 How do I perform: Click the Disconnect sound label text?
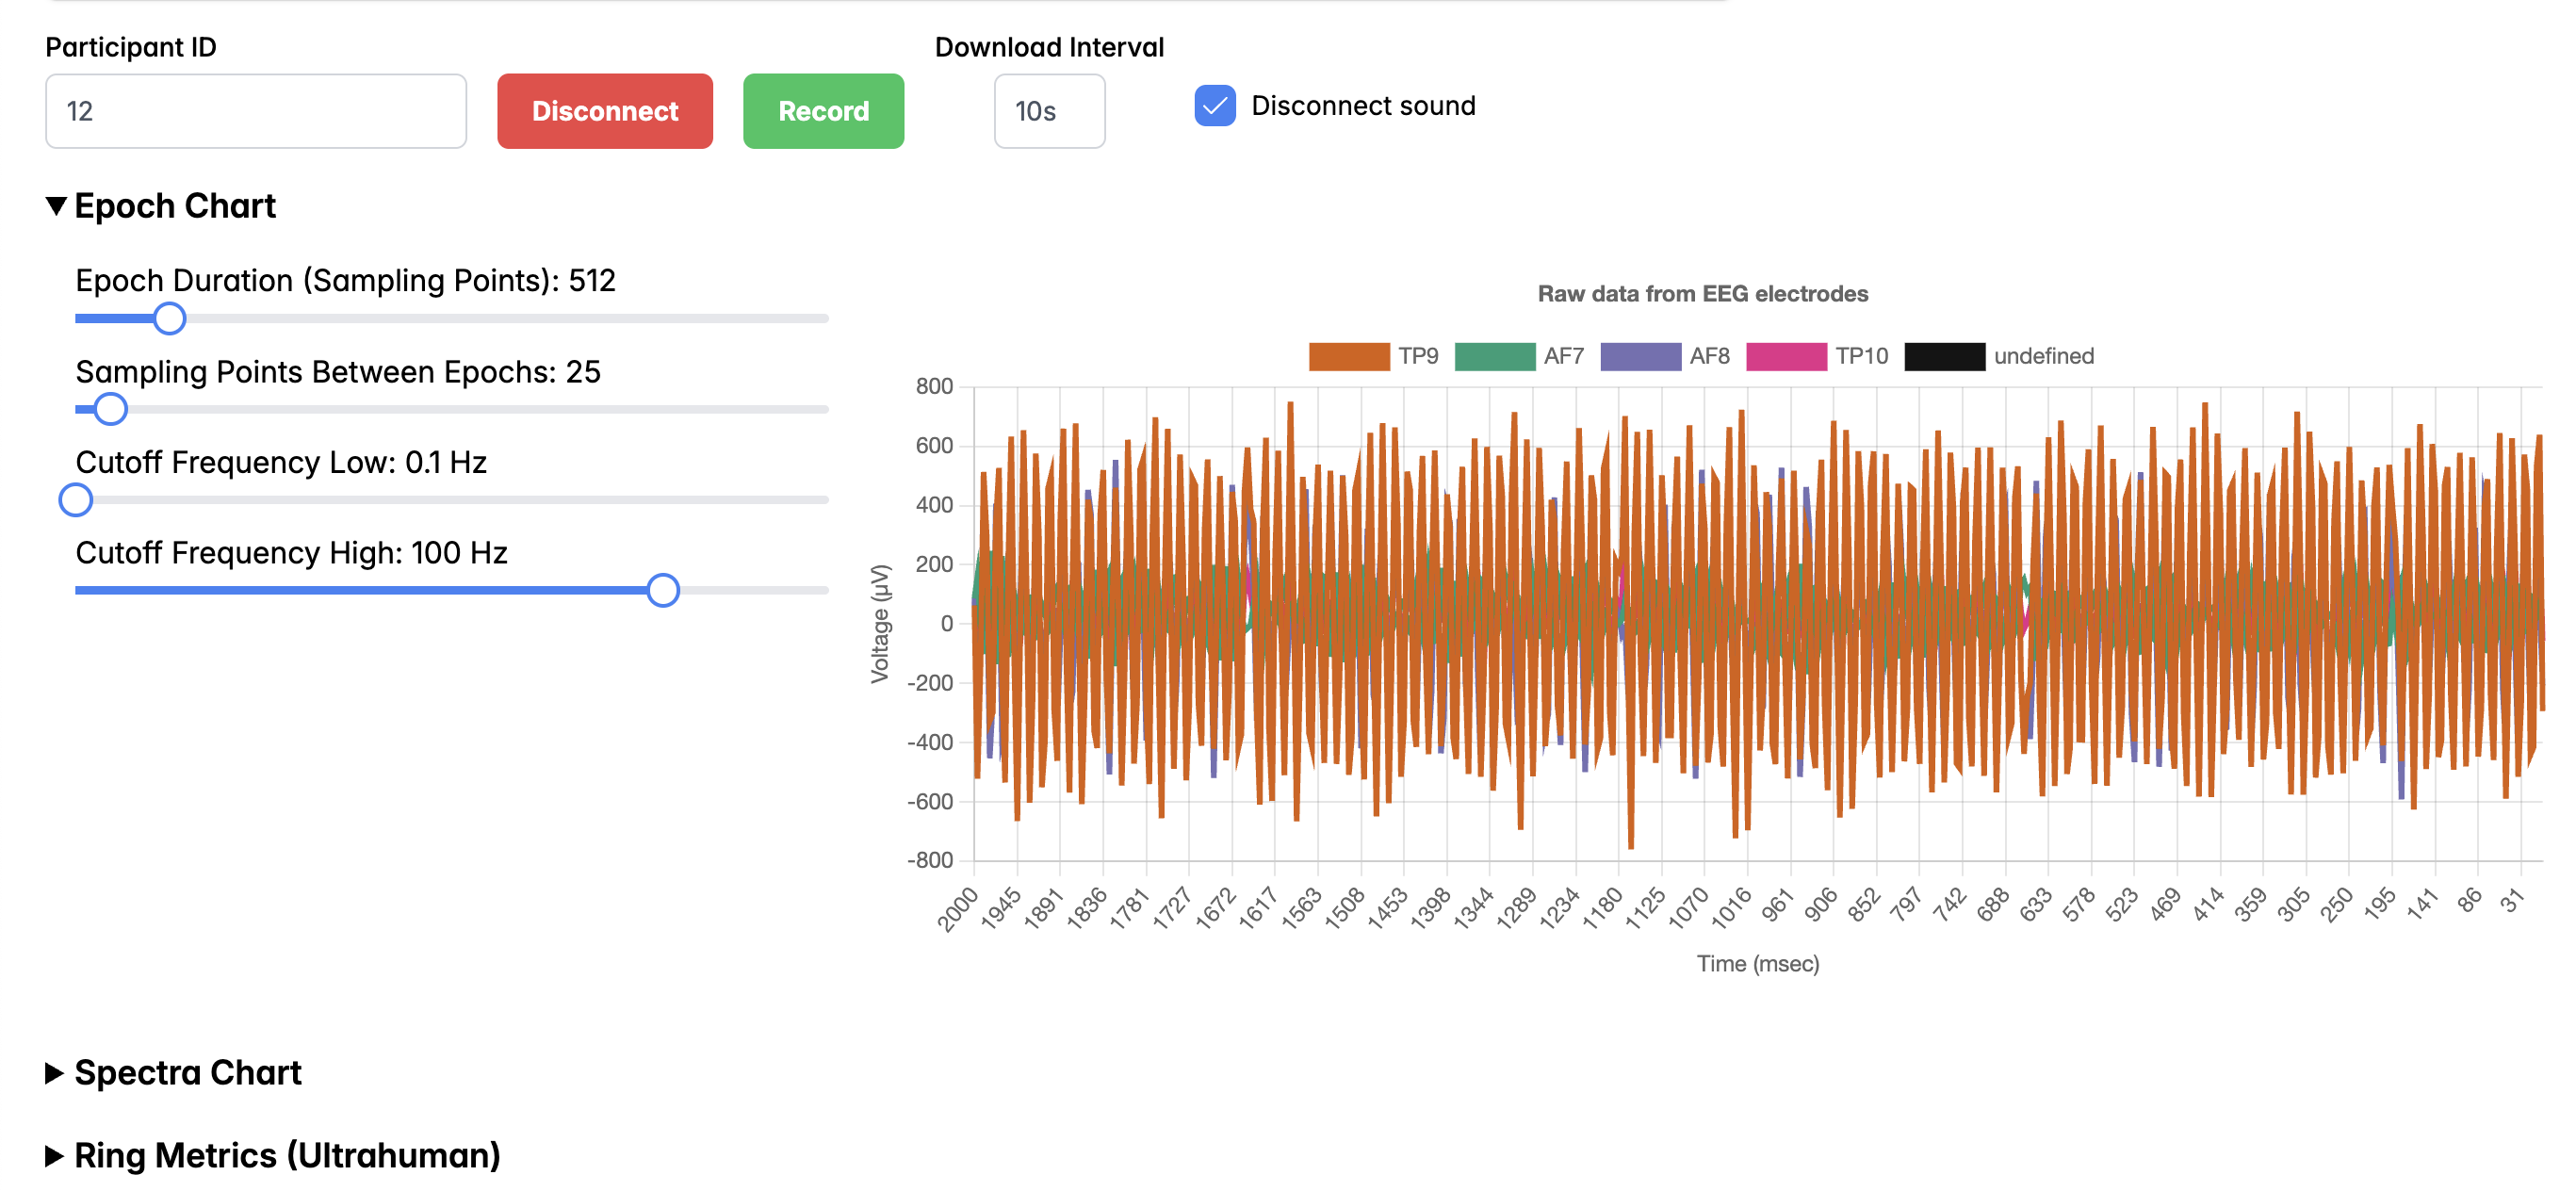click(x=1362, y=106)
